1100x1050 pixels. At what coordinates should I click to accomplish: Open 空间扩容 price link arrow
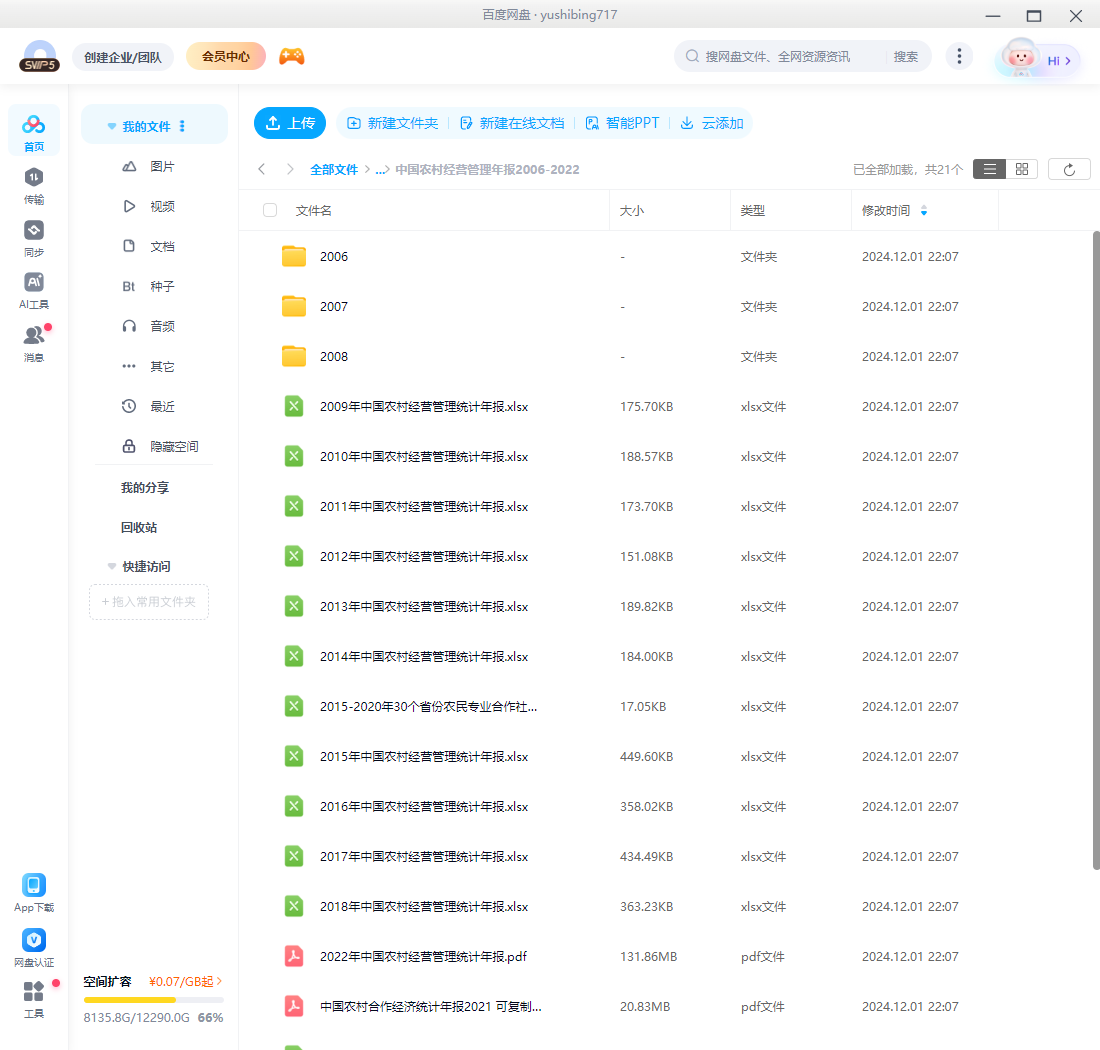point(219,981)
